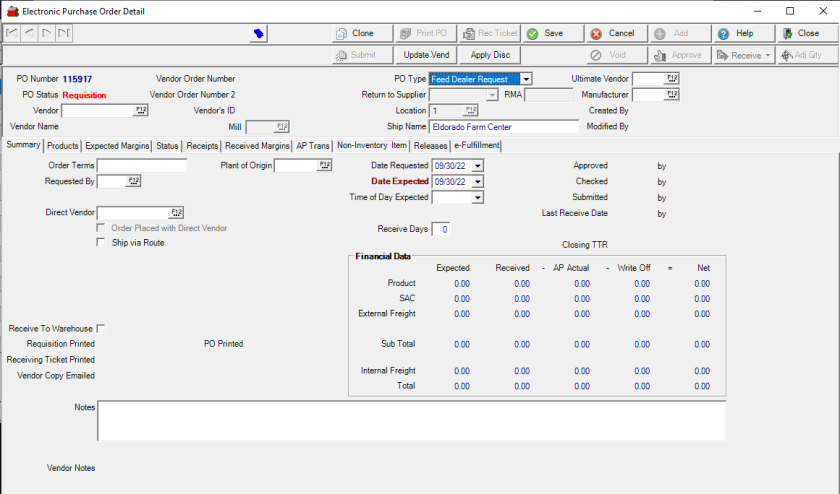Save the purchase order

(x=545, y=33)
